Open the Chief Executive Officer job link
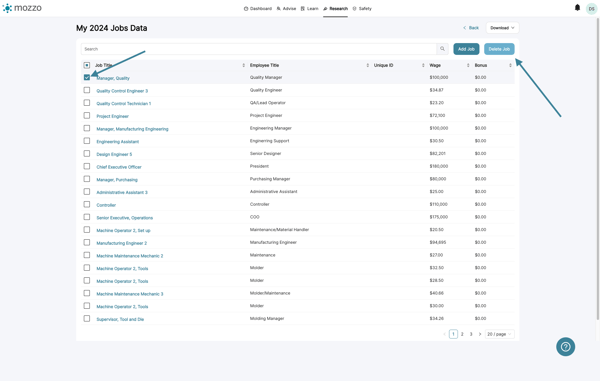Image resolution: width=600 pixels, height=381 pixels. tap(119, 167)
